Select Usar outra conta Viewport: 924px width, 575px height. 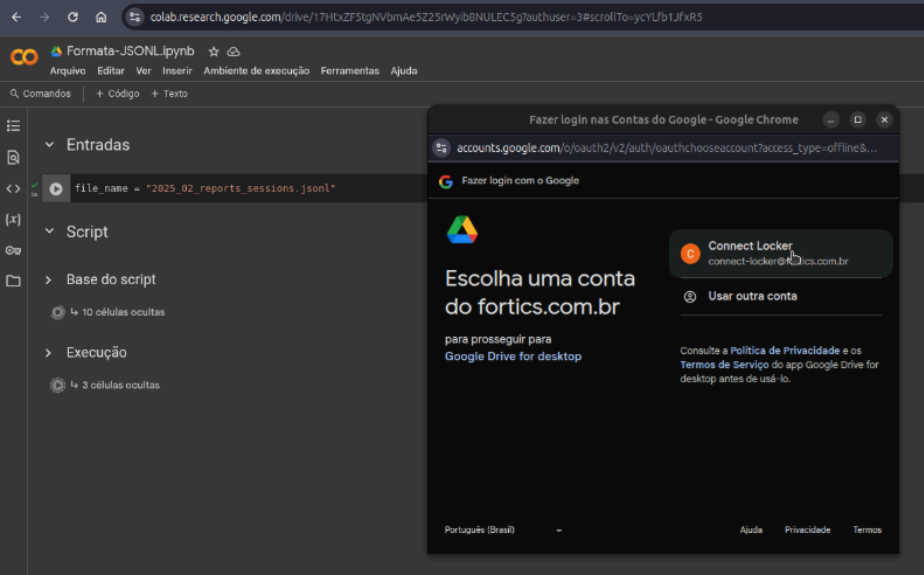[x=781, y=296]
